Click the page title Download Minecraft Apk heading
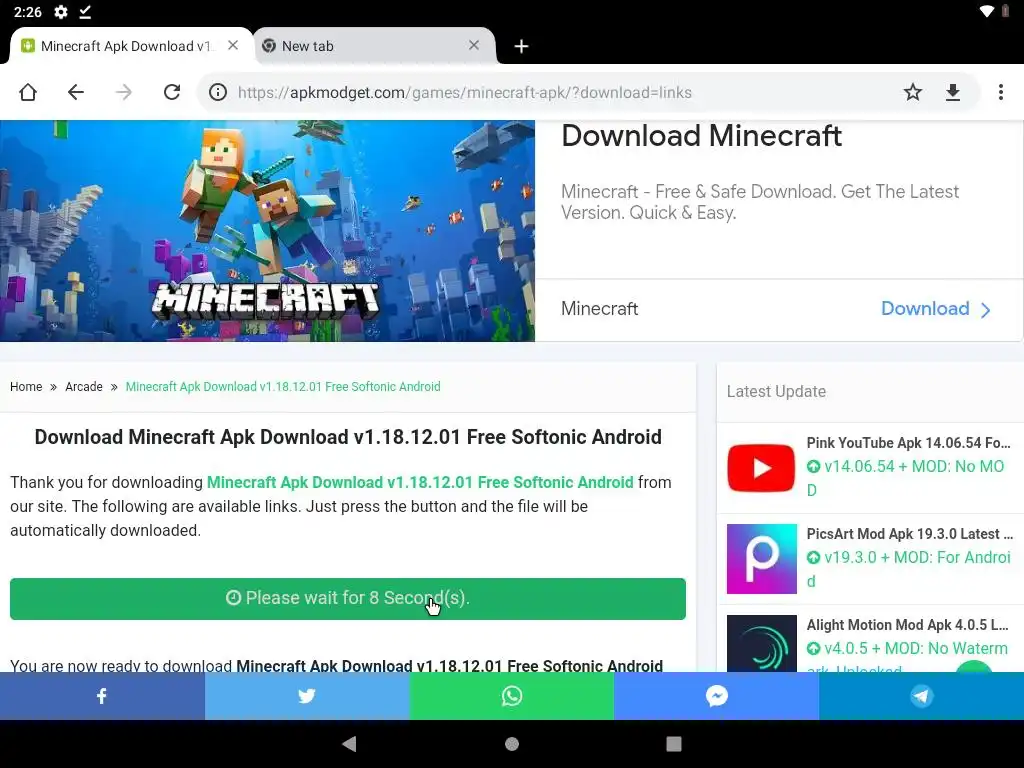1024x768 pixels. 348,437
